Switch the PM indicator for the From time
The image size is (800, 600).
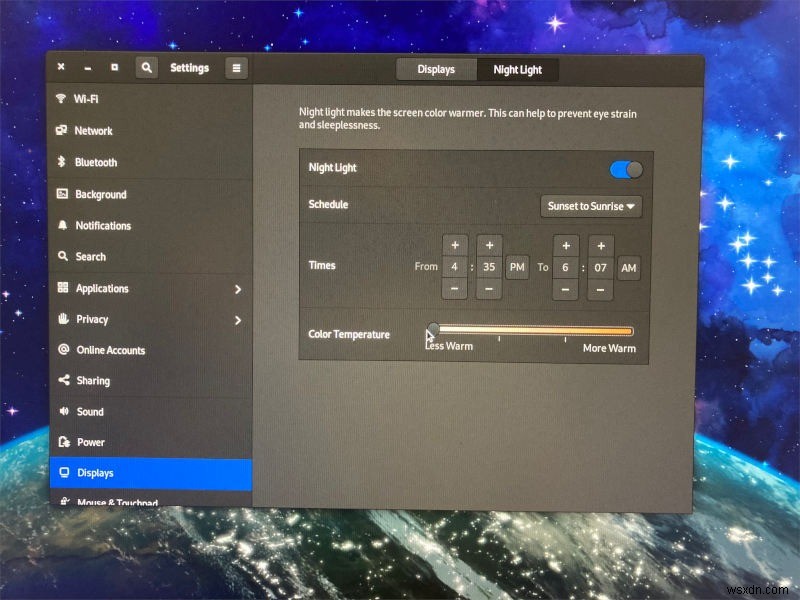(517, 267)
